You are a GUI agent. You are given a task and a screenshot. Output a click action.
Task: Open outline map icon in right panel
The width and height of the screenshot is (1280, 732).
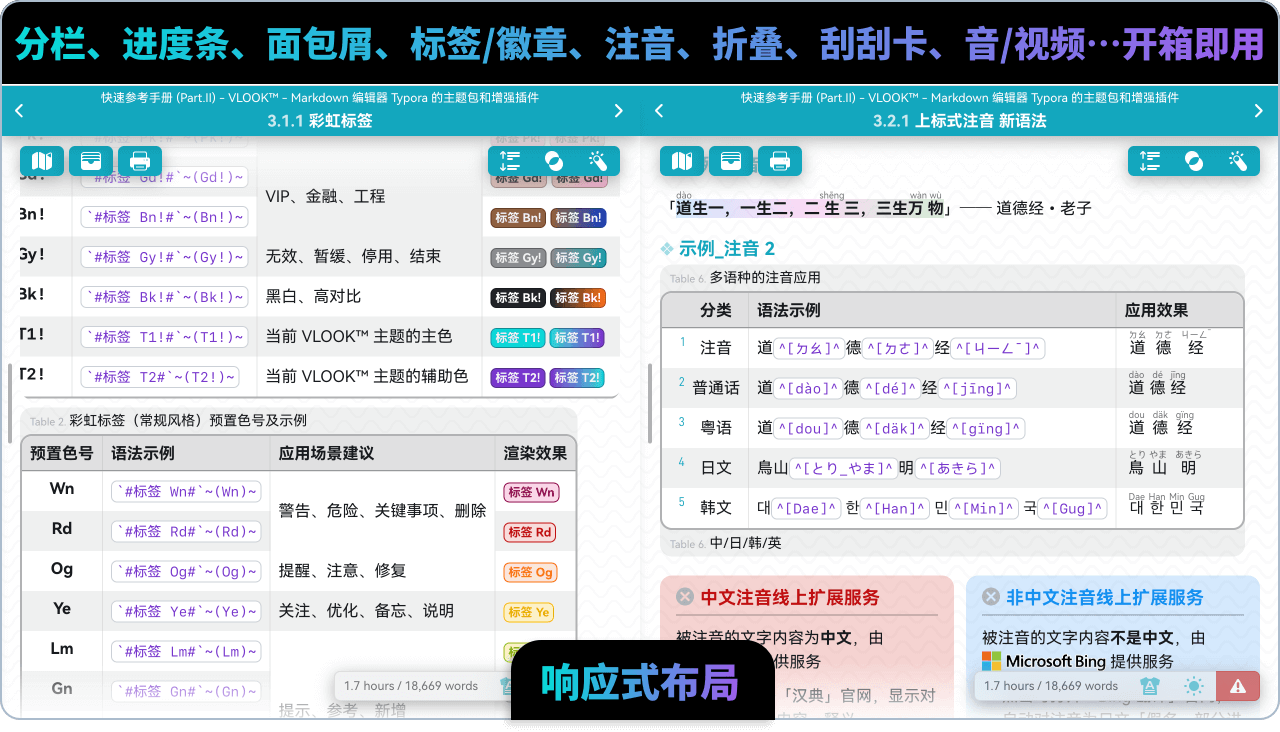[x=682, y=161]
